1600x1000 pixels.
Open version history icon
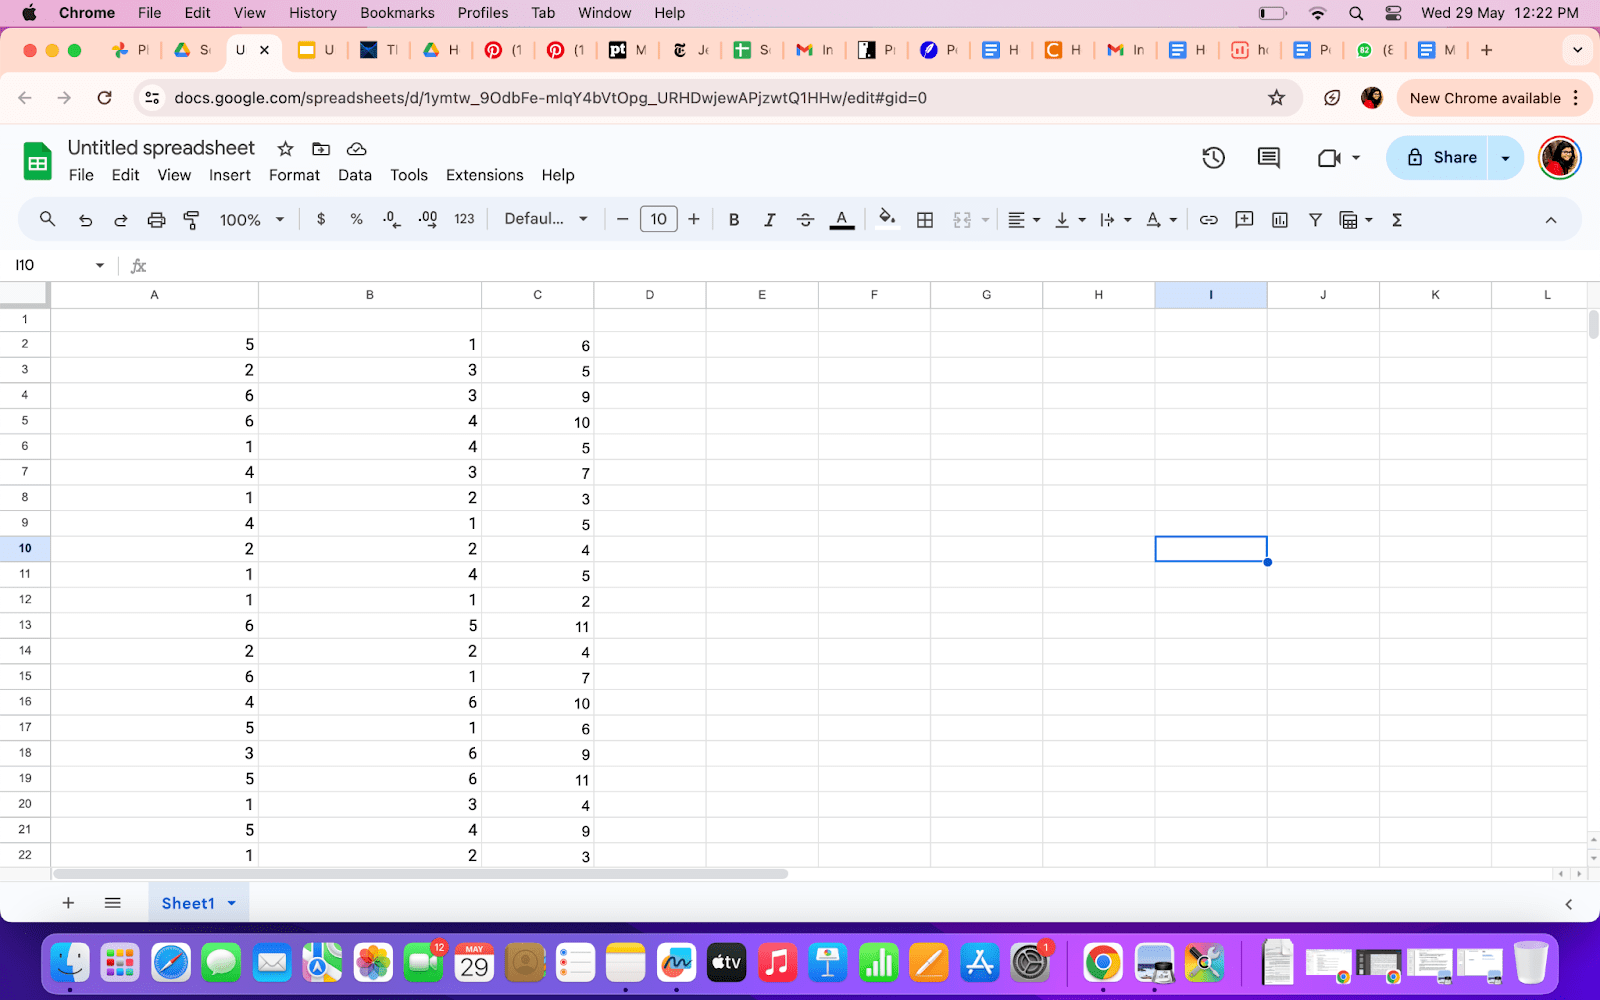[x=1212, y=157]
